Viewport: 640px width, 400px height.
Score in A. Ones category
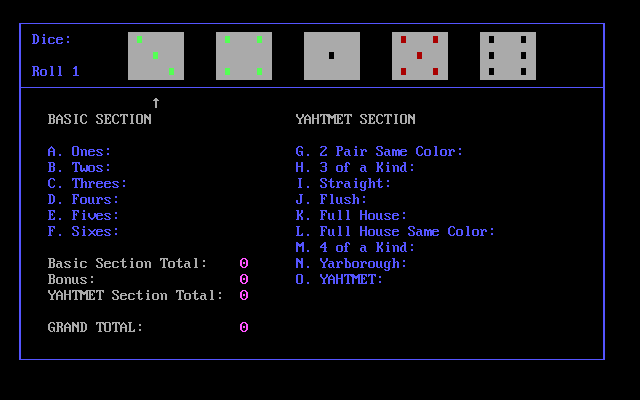click(84, 152)
